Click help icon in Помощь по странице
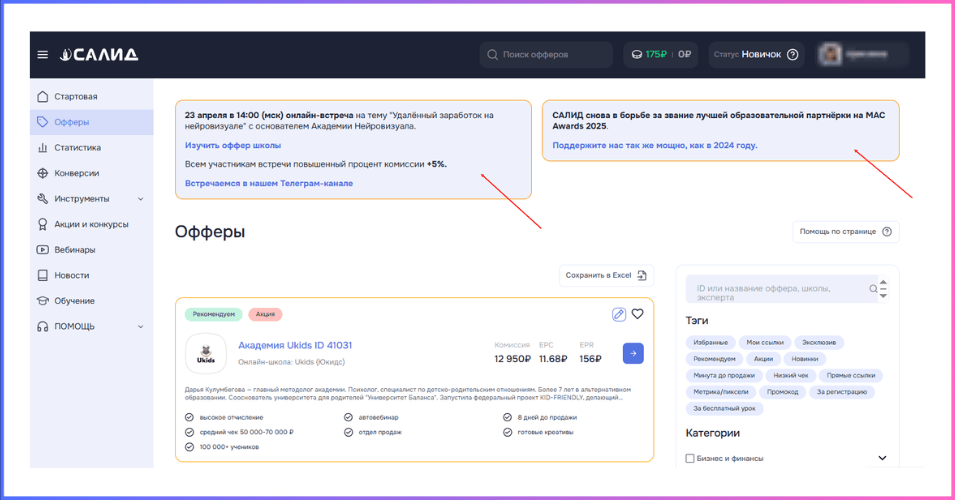The width and height of the screenshot is (955, 500). (x=887, y=231)
